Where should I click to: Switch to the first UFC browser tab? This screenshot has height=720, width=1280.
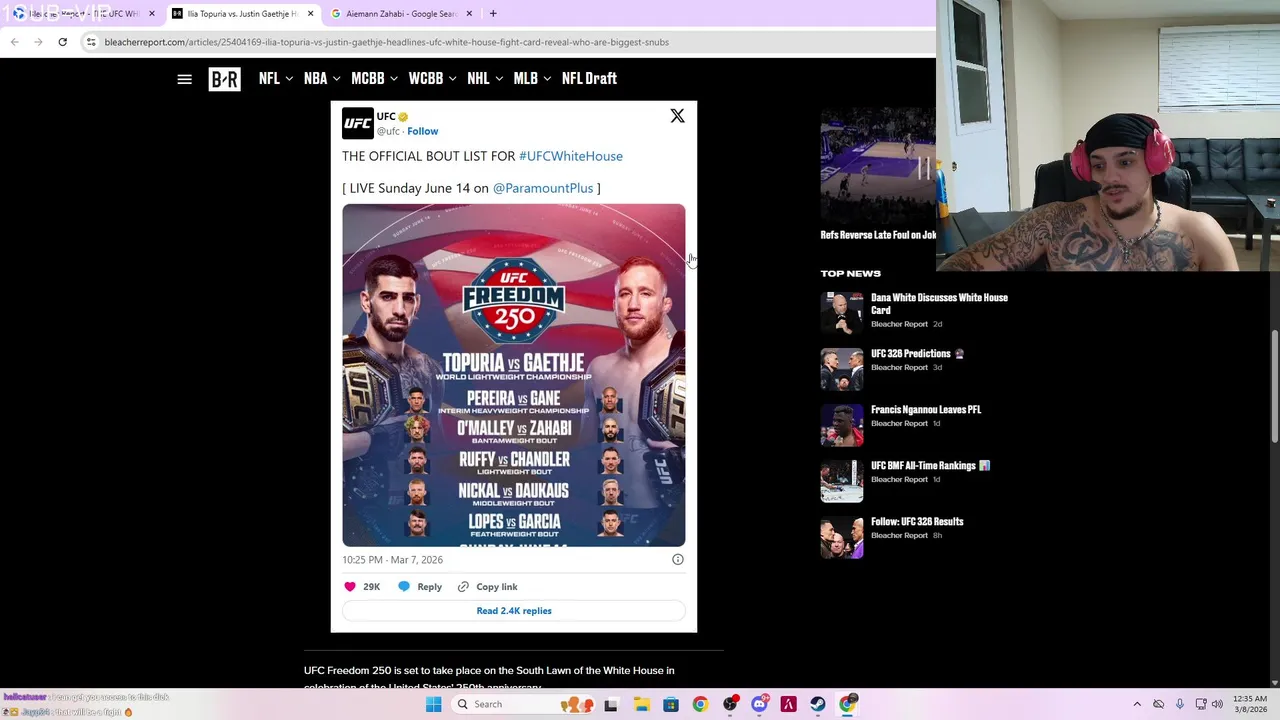click(82, 14)
